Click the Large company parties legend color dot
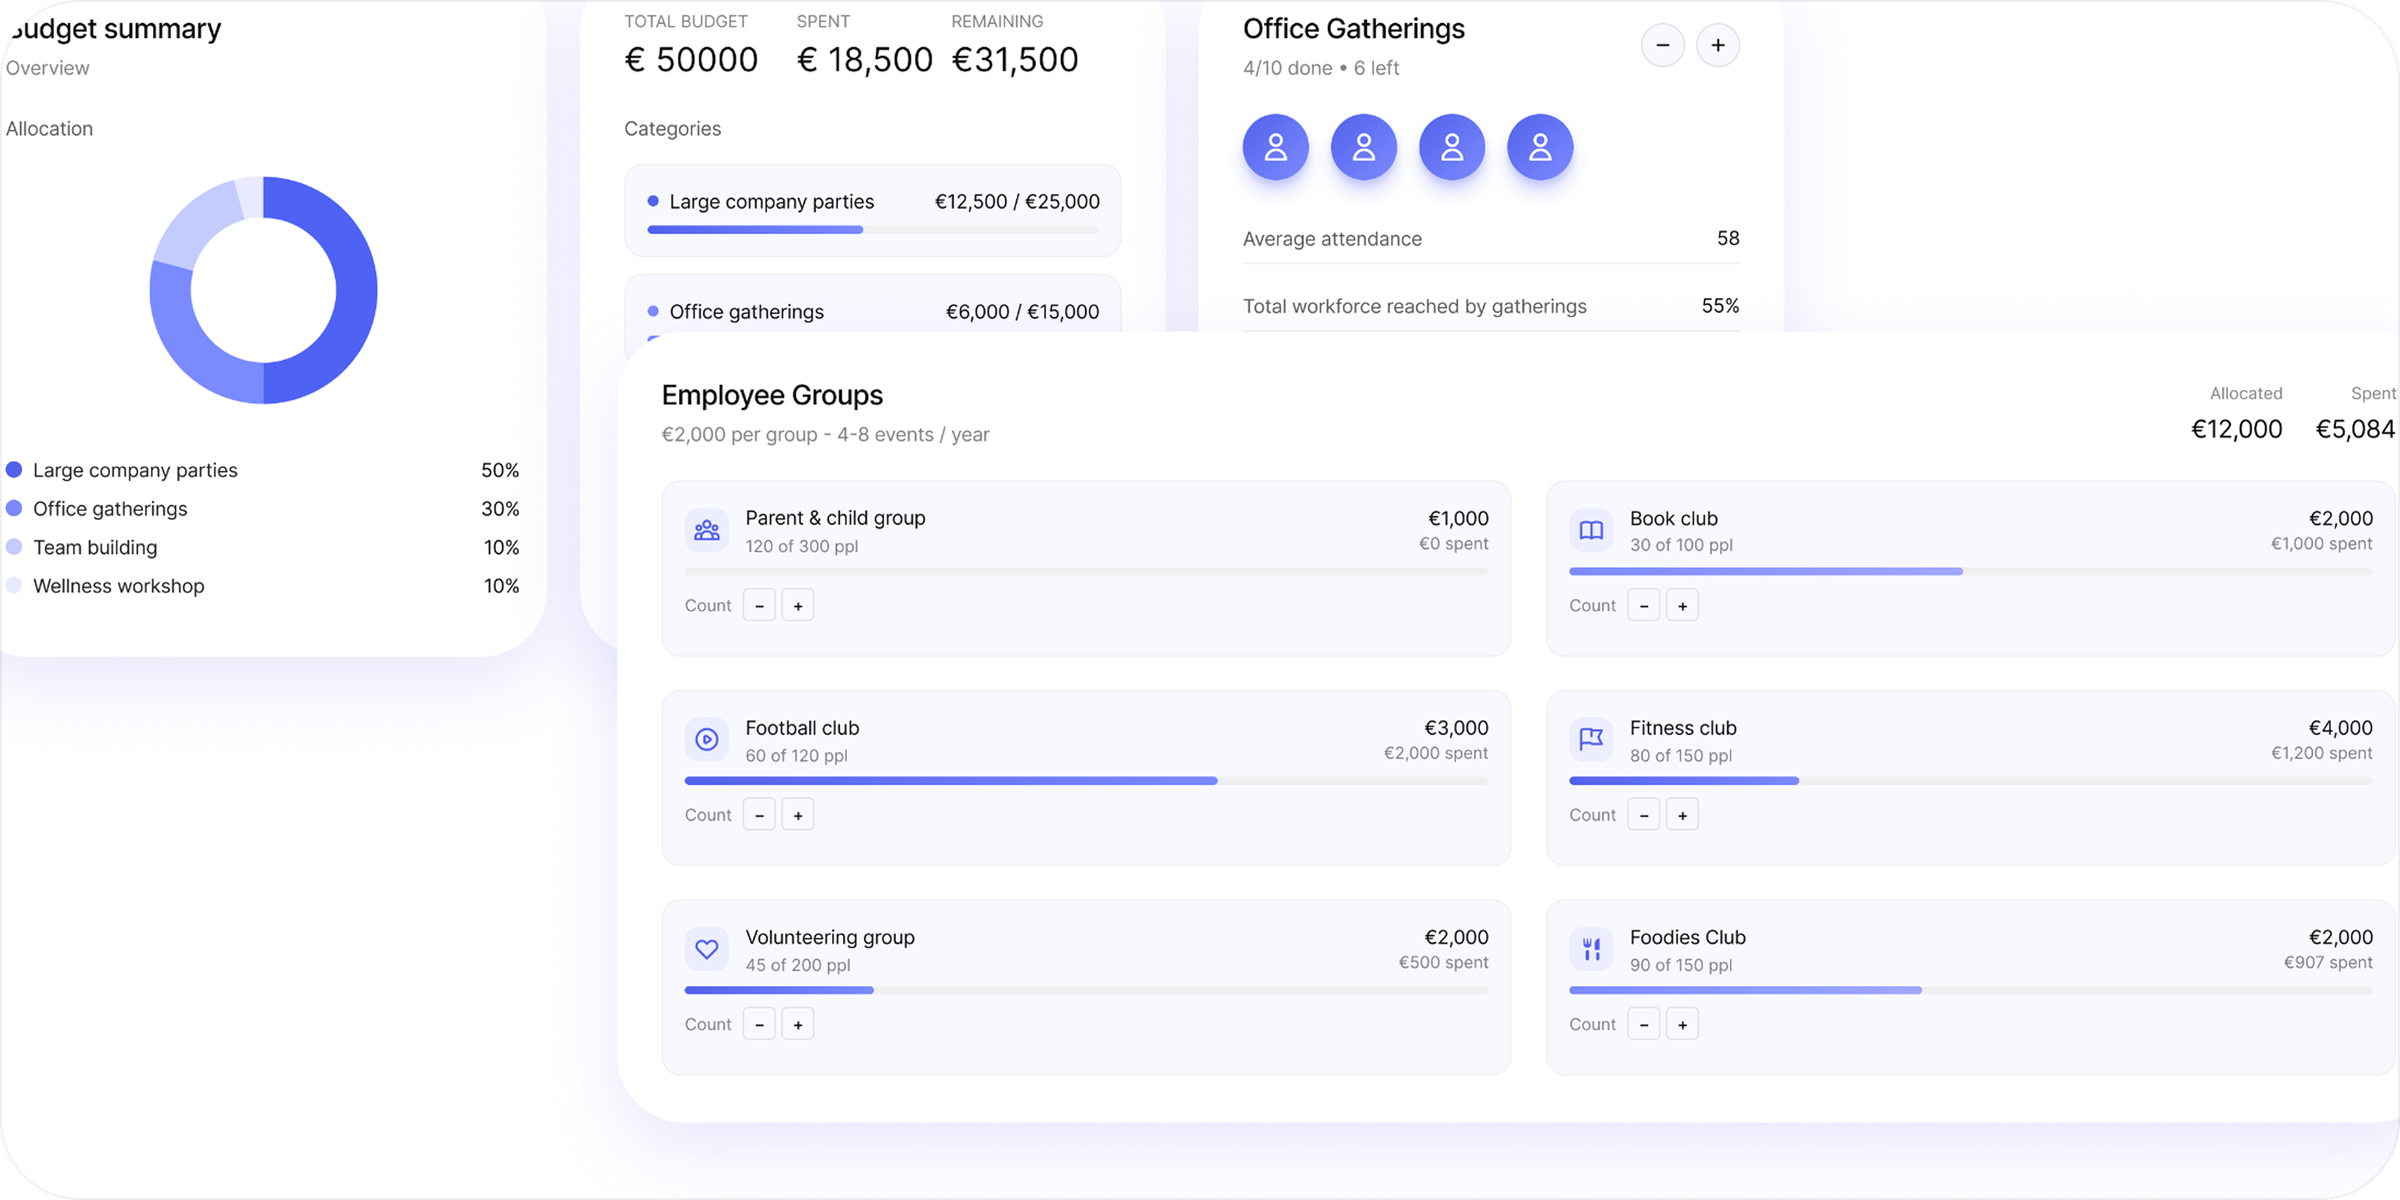Image resolution: width=2400 pixels, height=1200 pixels. pyautogui.click(x=14, y=470)
